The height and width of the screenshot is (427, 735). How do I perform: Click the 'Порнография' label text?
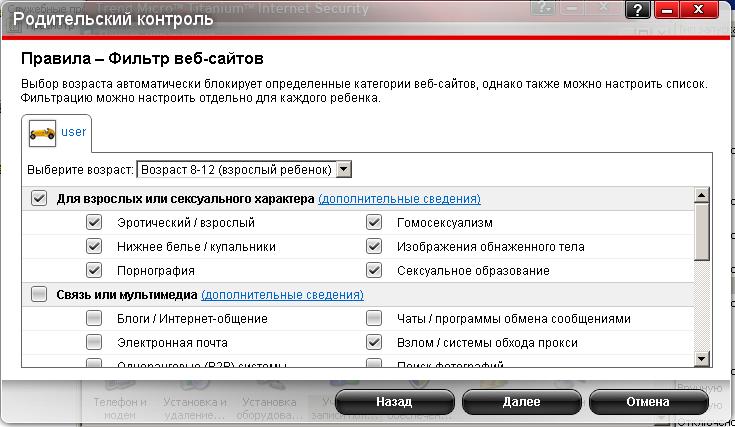tap(156, 271)
